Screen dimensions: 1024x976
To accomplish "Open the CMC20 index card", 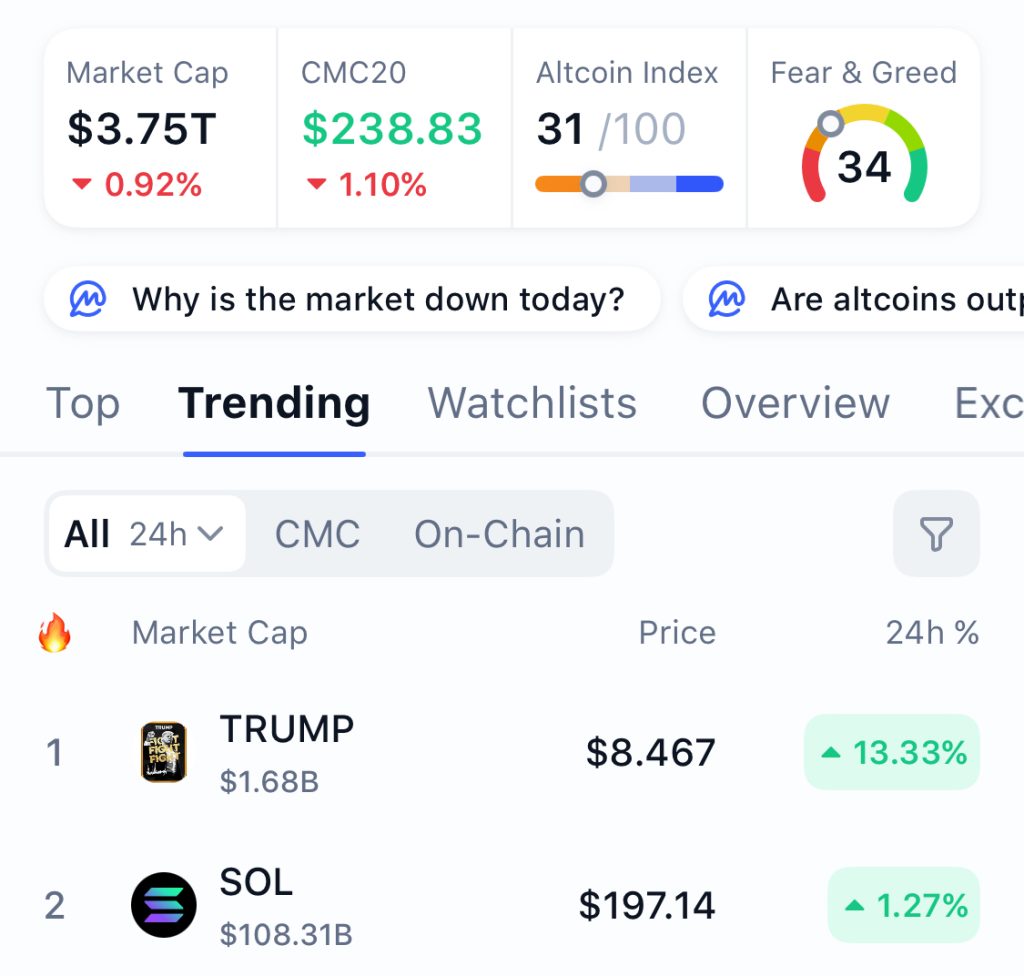I will pyautogui.click(x=393, y=128).
